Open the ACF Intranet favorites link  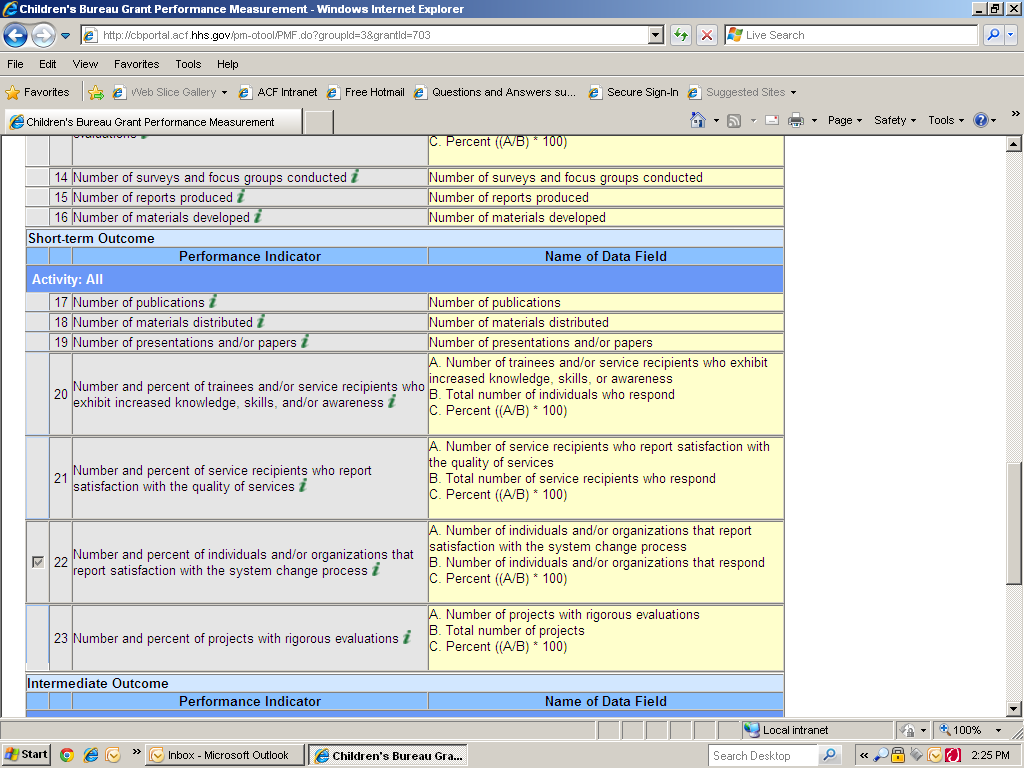tap(278, 93)
